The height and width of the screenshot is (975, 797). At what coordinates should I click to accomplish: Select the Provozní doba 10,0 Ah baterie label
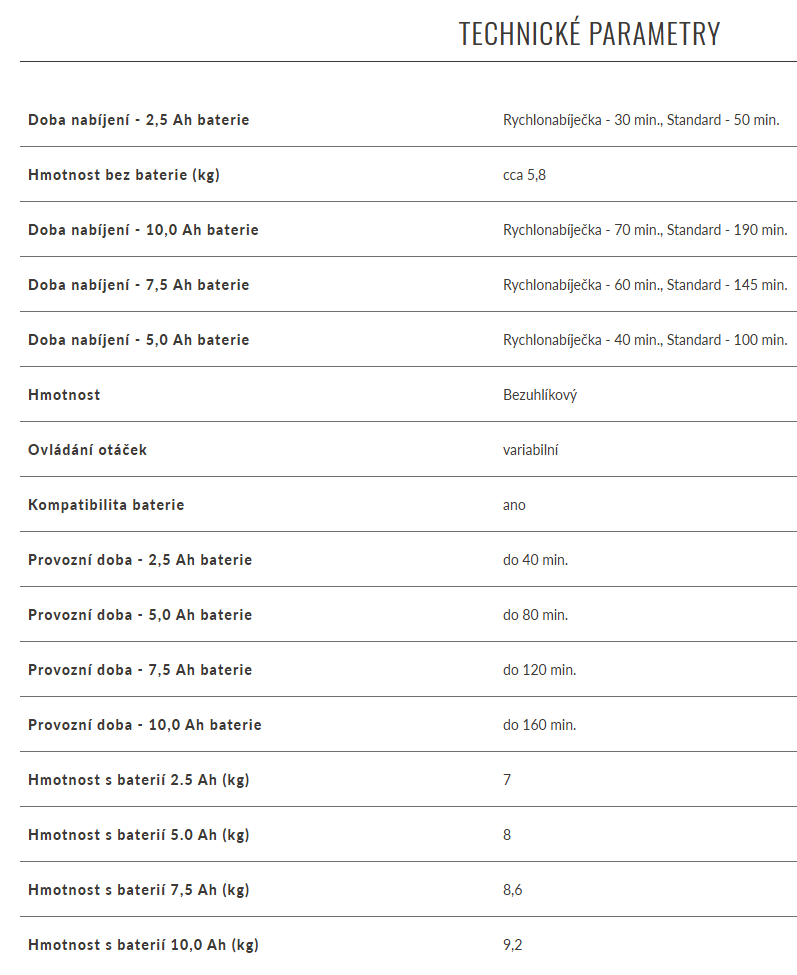coord(145,725)
